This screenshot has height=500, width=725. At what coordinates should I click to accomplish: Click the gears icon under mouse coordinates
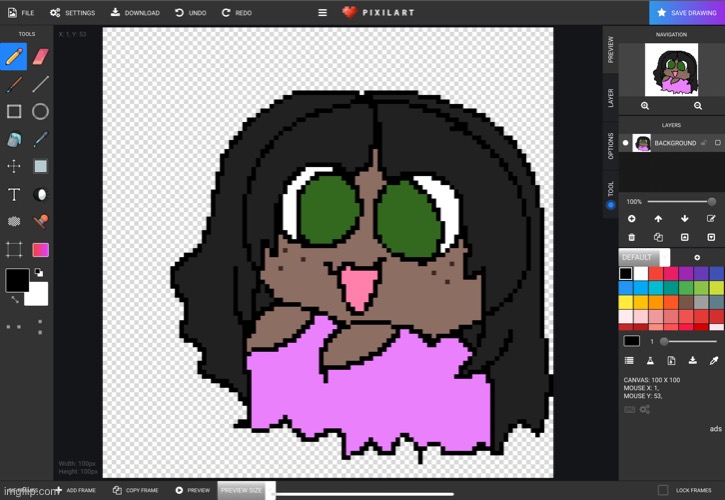coord(645,409)
